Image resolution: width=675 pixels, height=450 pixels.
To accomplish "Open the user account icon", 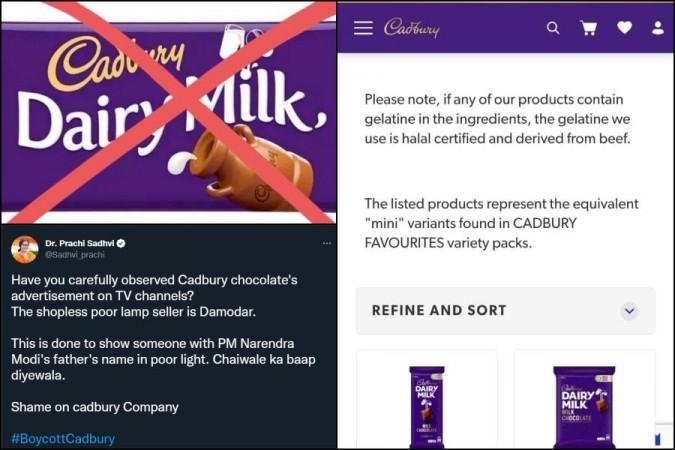I will (657, 28).
